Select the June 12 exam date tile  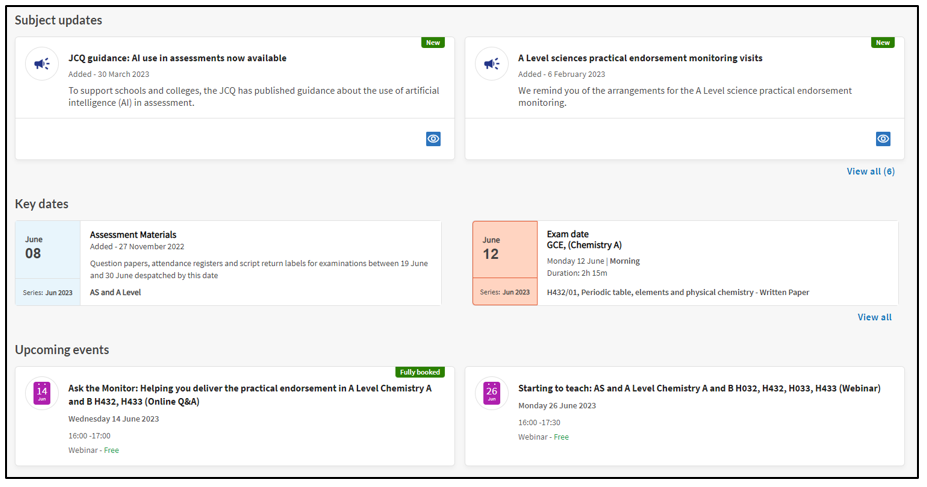click(505, 263)
